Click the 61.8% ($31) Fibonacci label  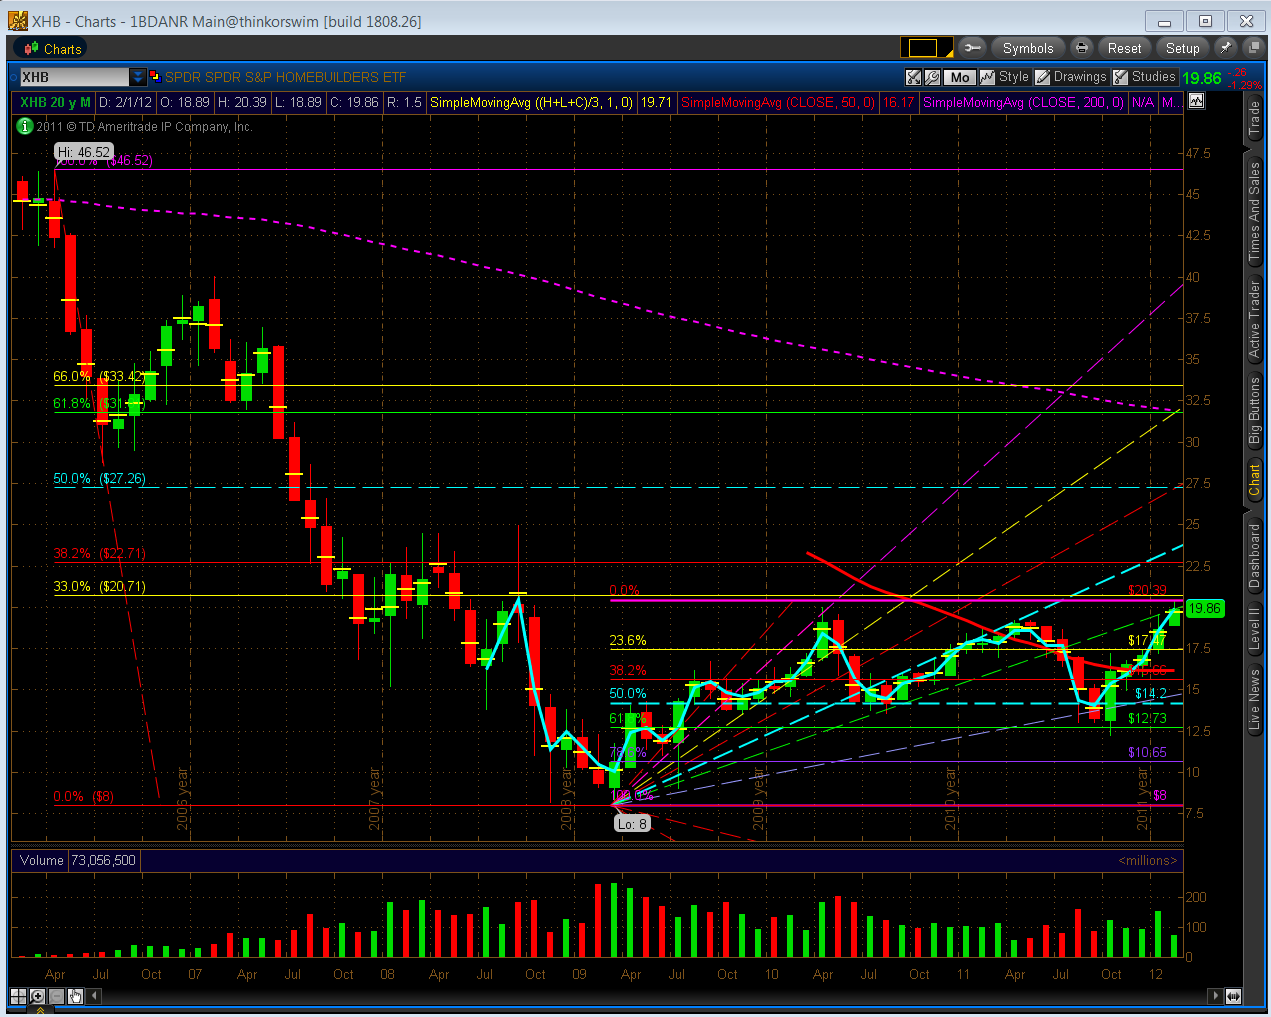pos(99,403)
